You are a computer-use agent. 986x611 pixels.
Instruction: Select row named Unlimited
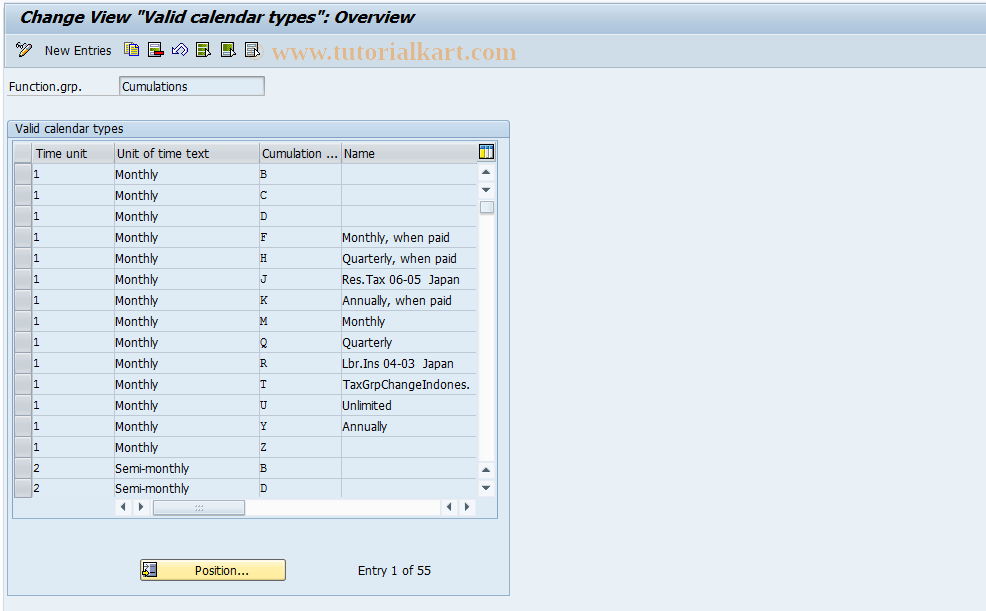[23, 405]
